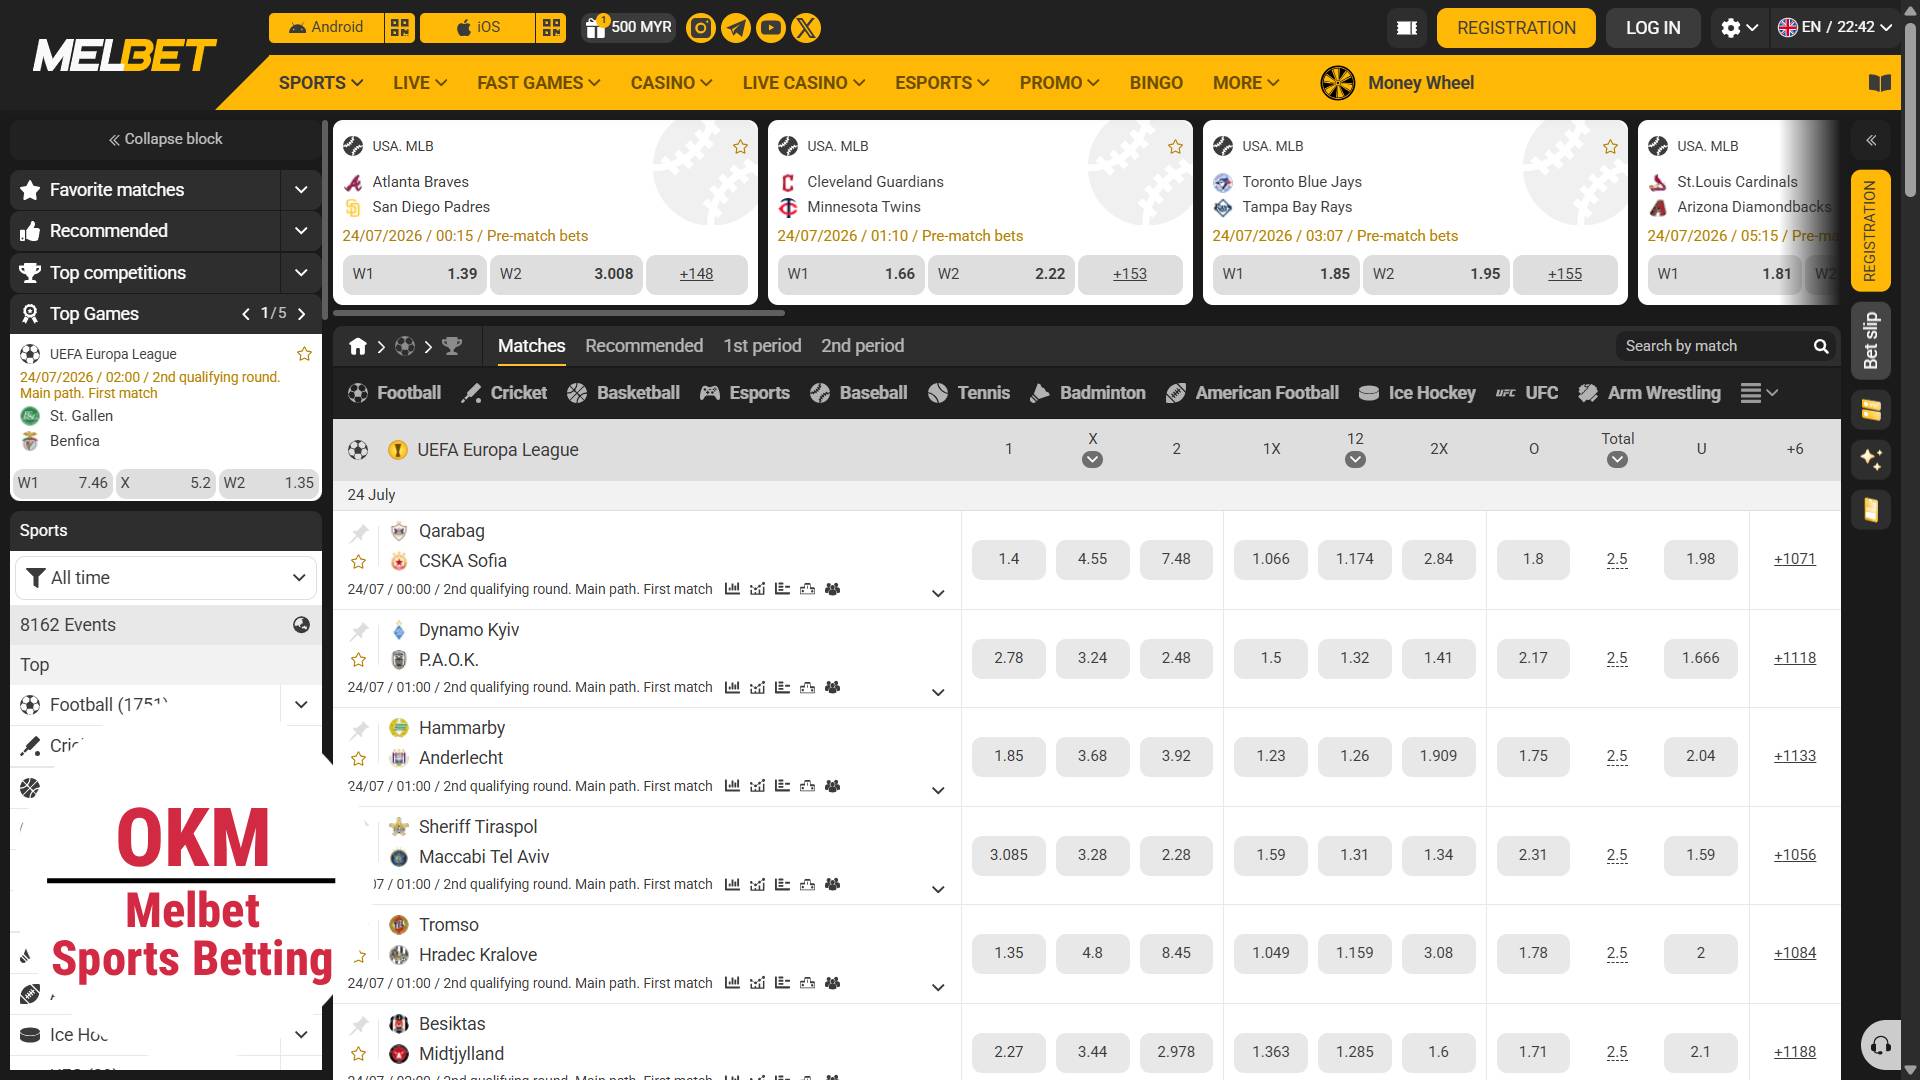Filter matches by Basketball

623,393
